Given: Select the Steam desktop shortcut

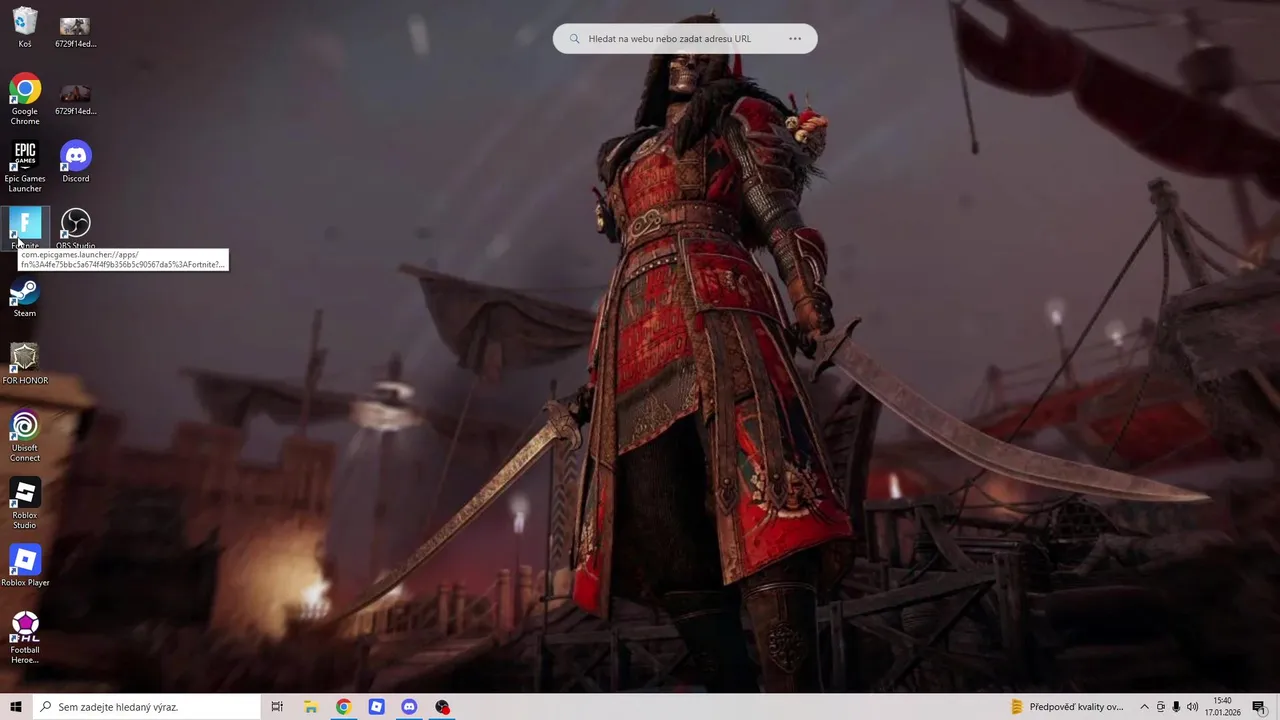Looking at the screenshot, I should (x=25, y=297).
